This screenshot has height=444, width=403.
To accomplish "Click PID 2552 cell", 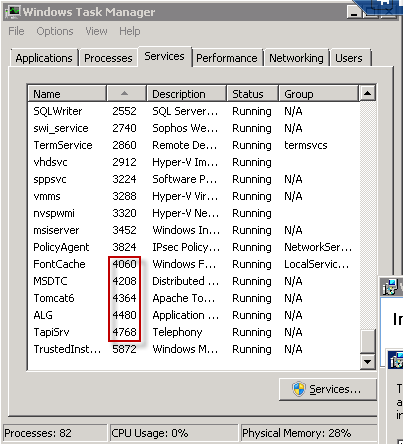I will pos(124,111).
